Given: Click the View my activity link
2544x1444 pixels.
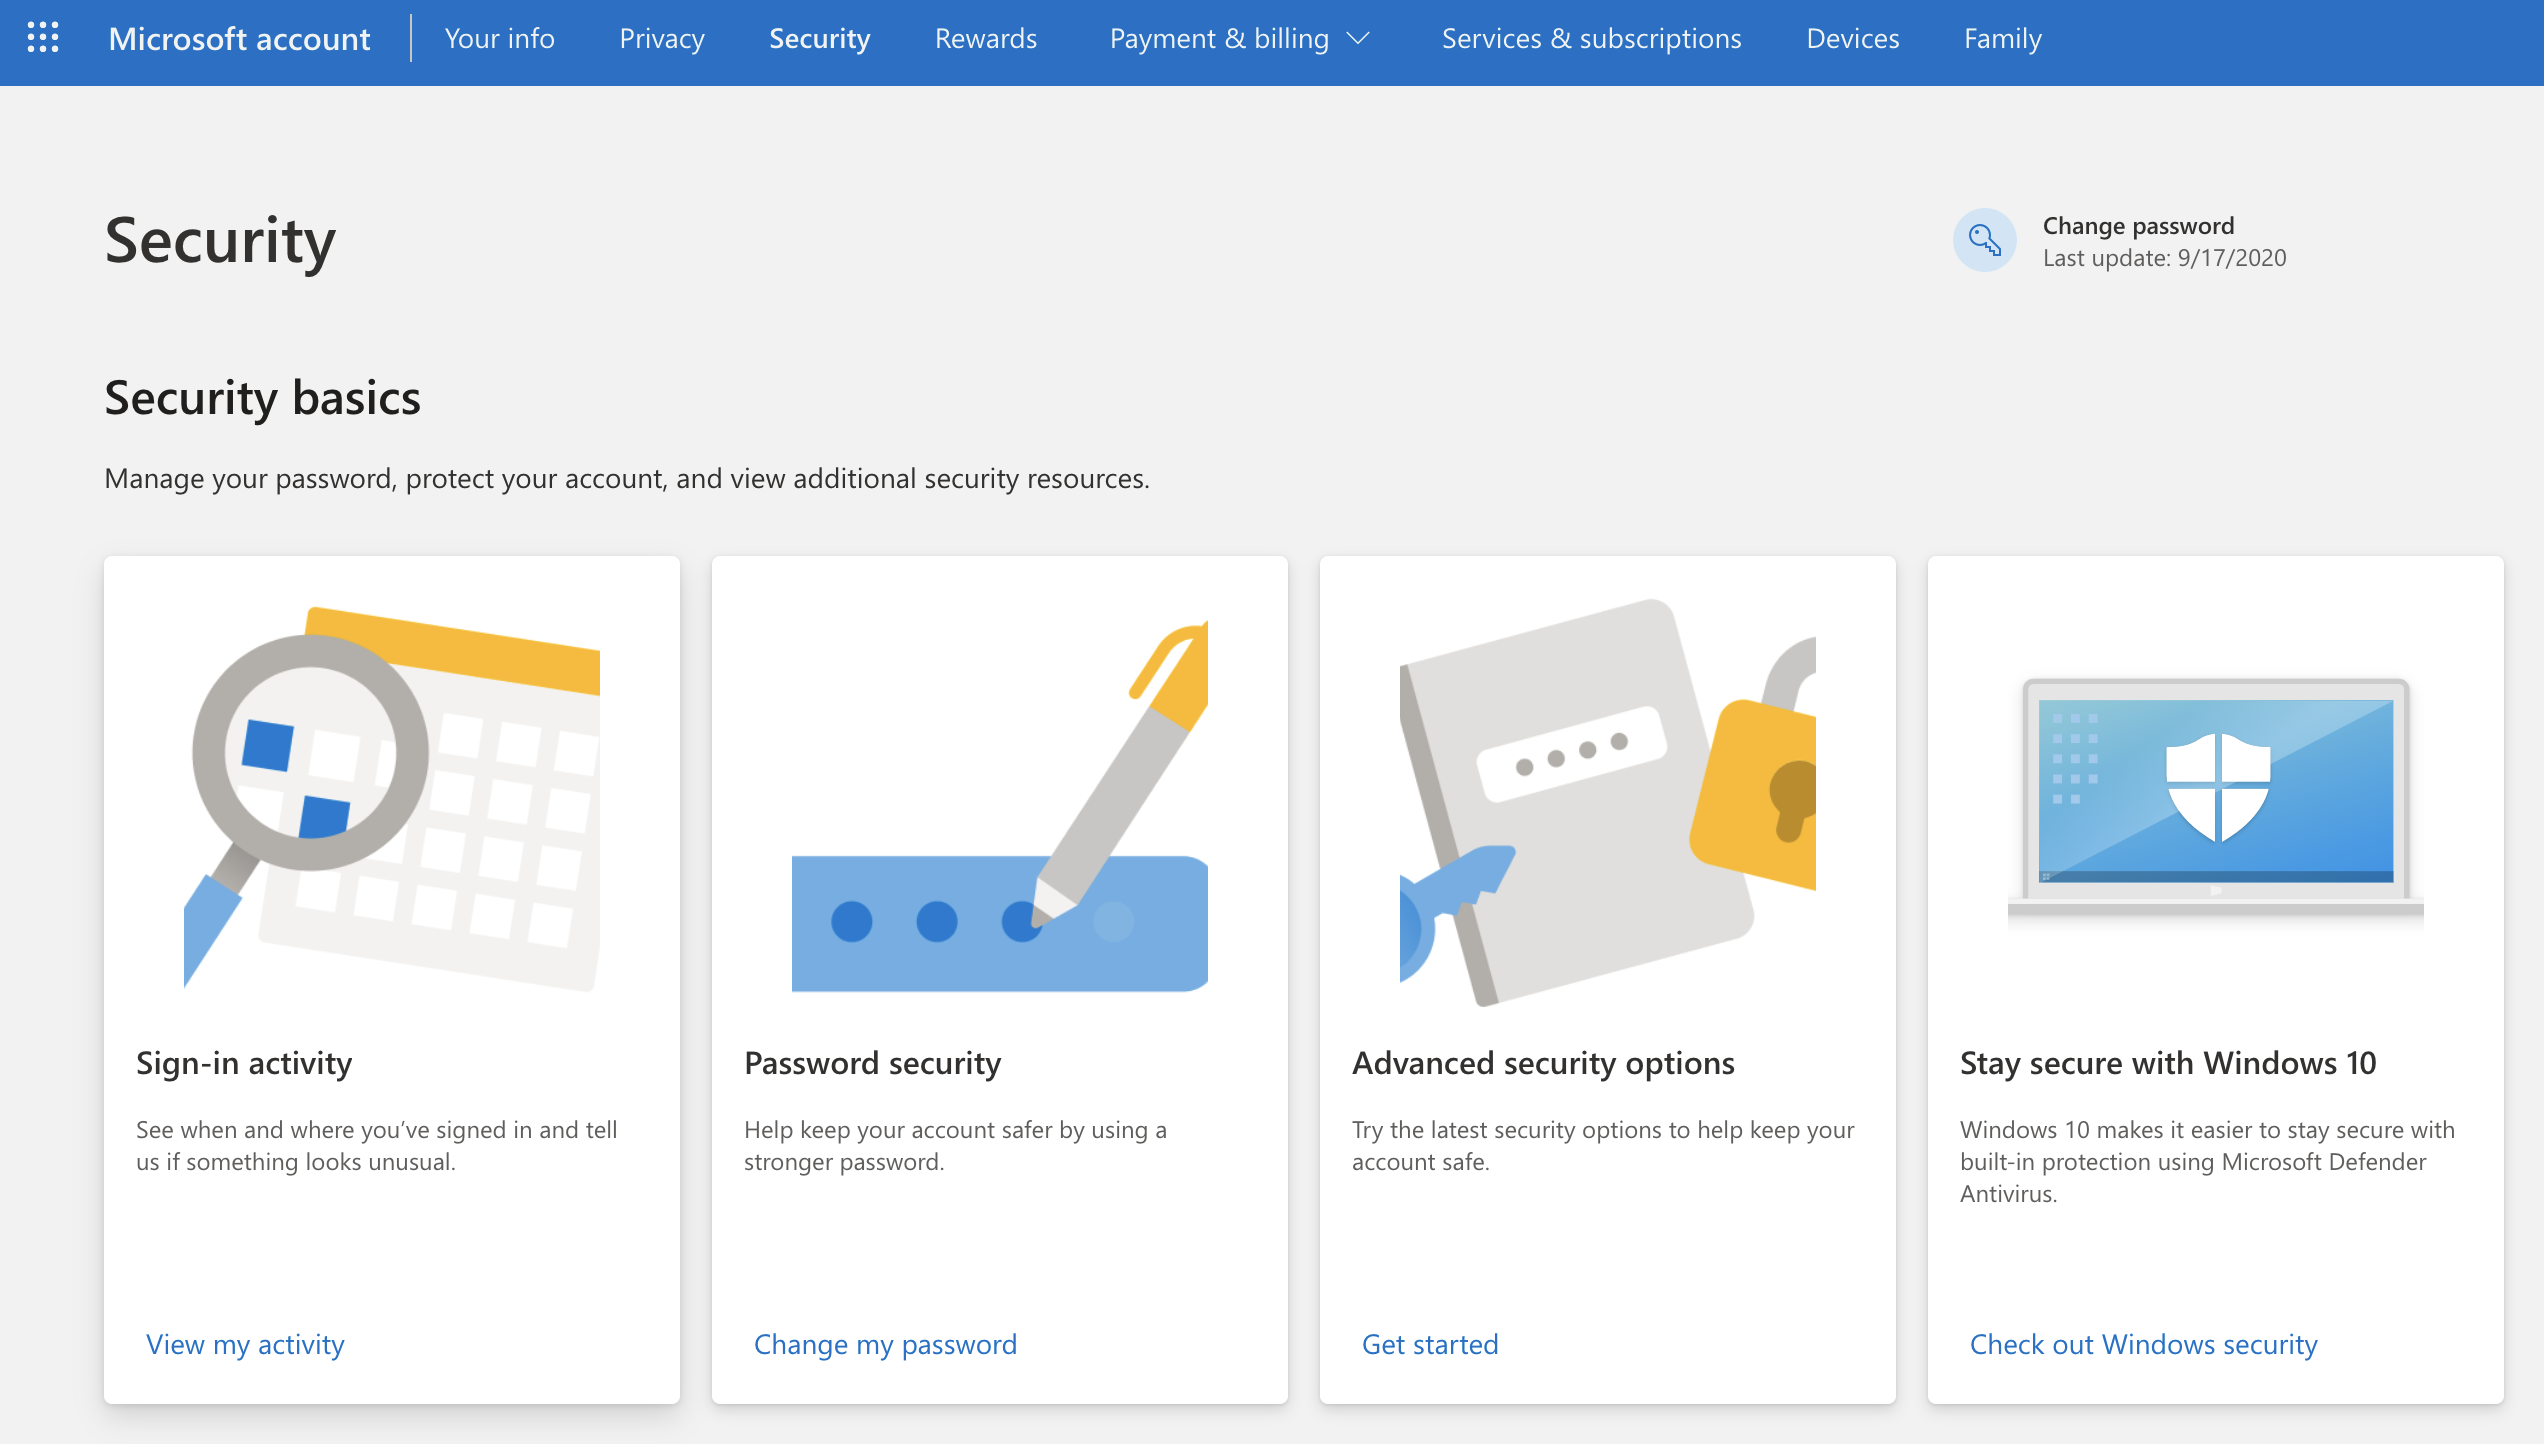Looking at the screenshot, I should [245, 1344].
